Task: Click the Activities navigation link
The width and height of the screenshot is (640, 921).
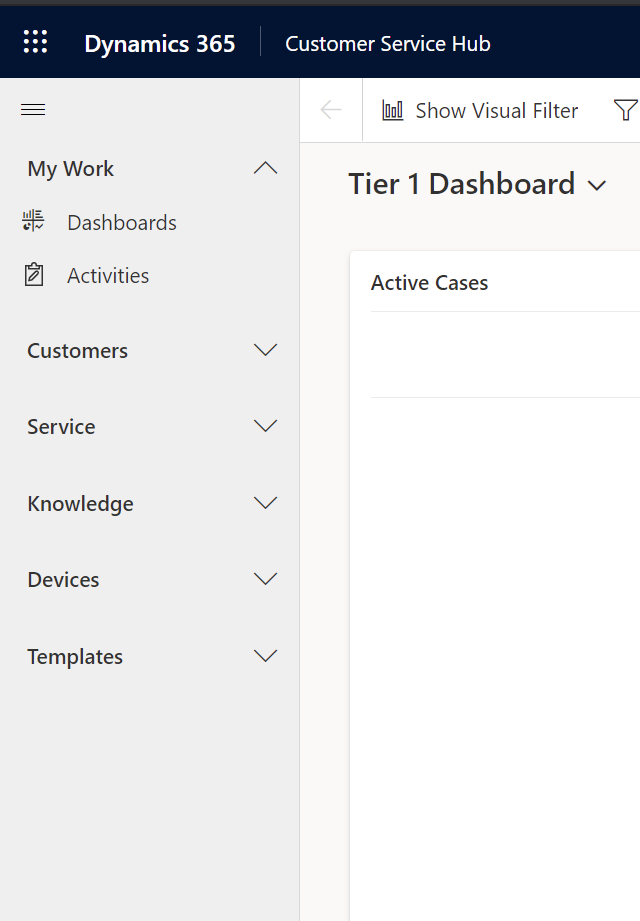Action: tap(108, 275)
